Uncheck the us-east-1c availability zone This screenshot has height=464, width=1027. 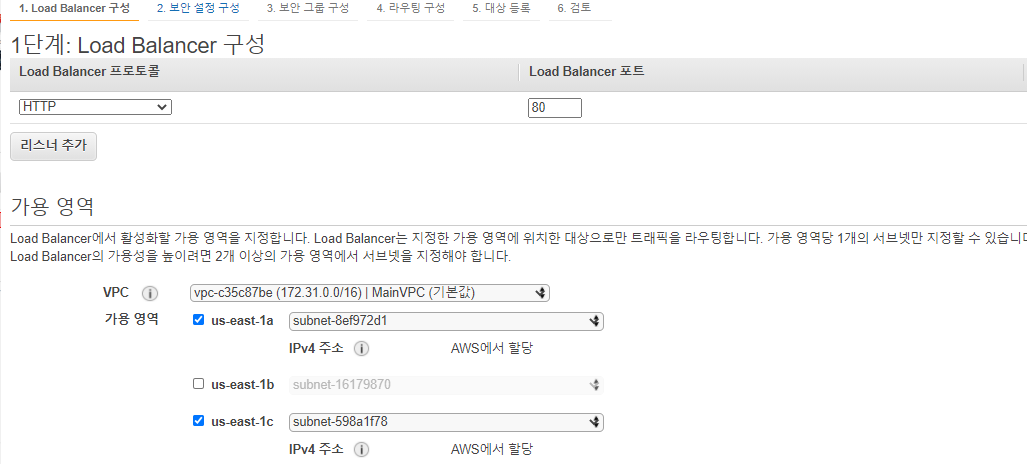click(199, 421)
